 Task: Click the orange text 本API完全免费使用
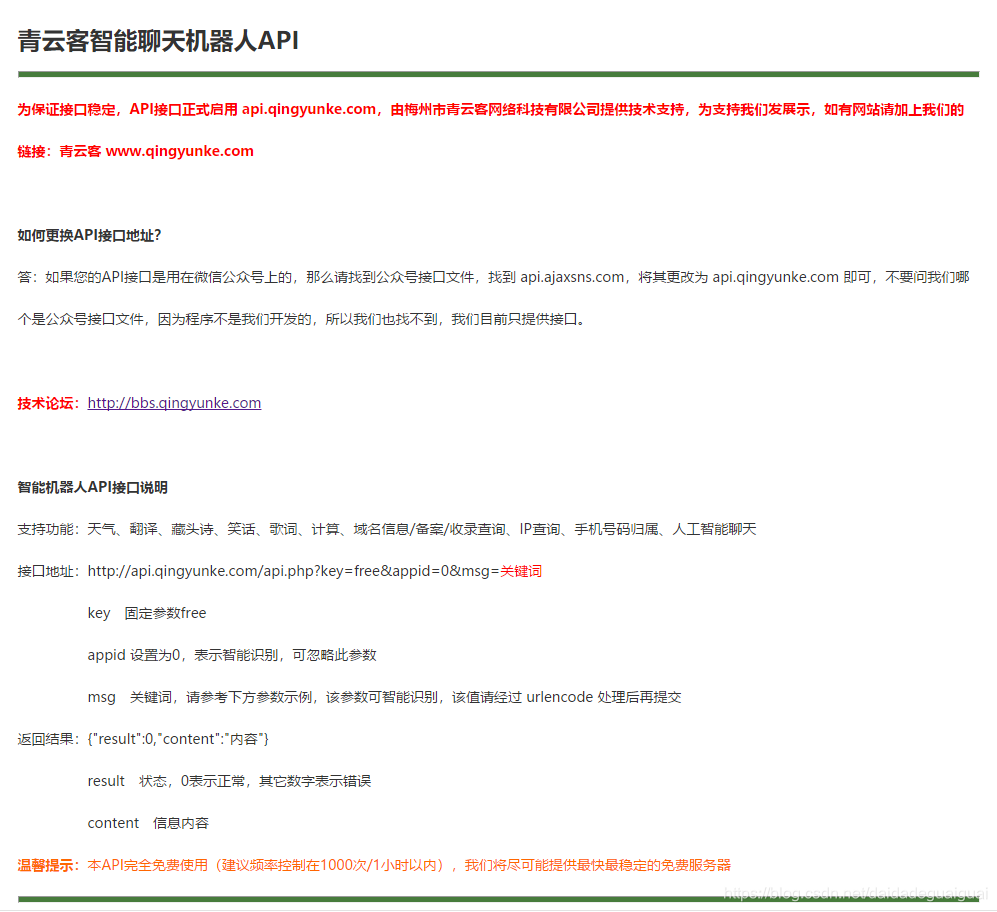click(409, 865)
